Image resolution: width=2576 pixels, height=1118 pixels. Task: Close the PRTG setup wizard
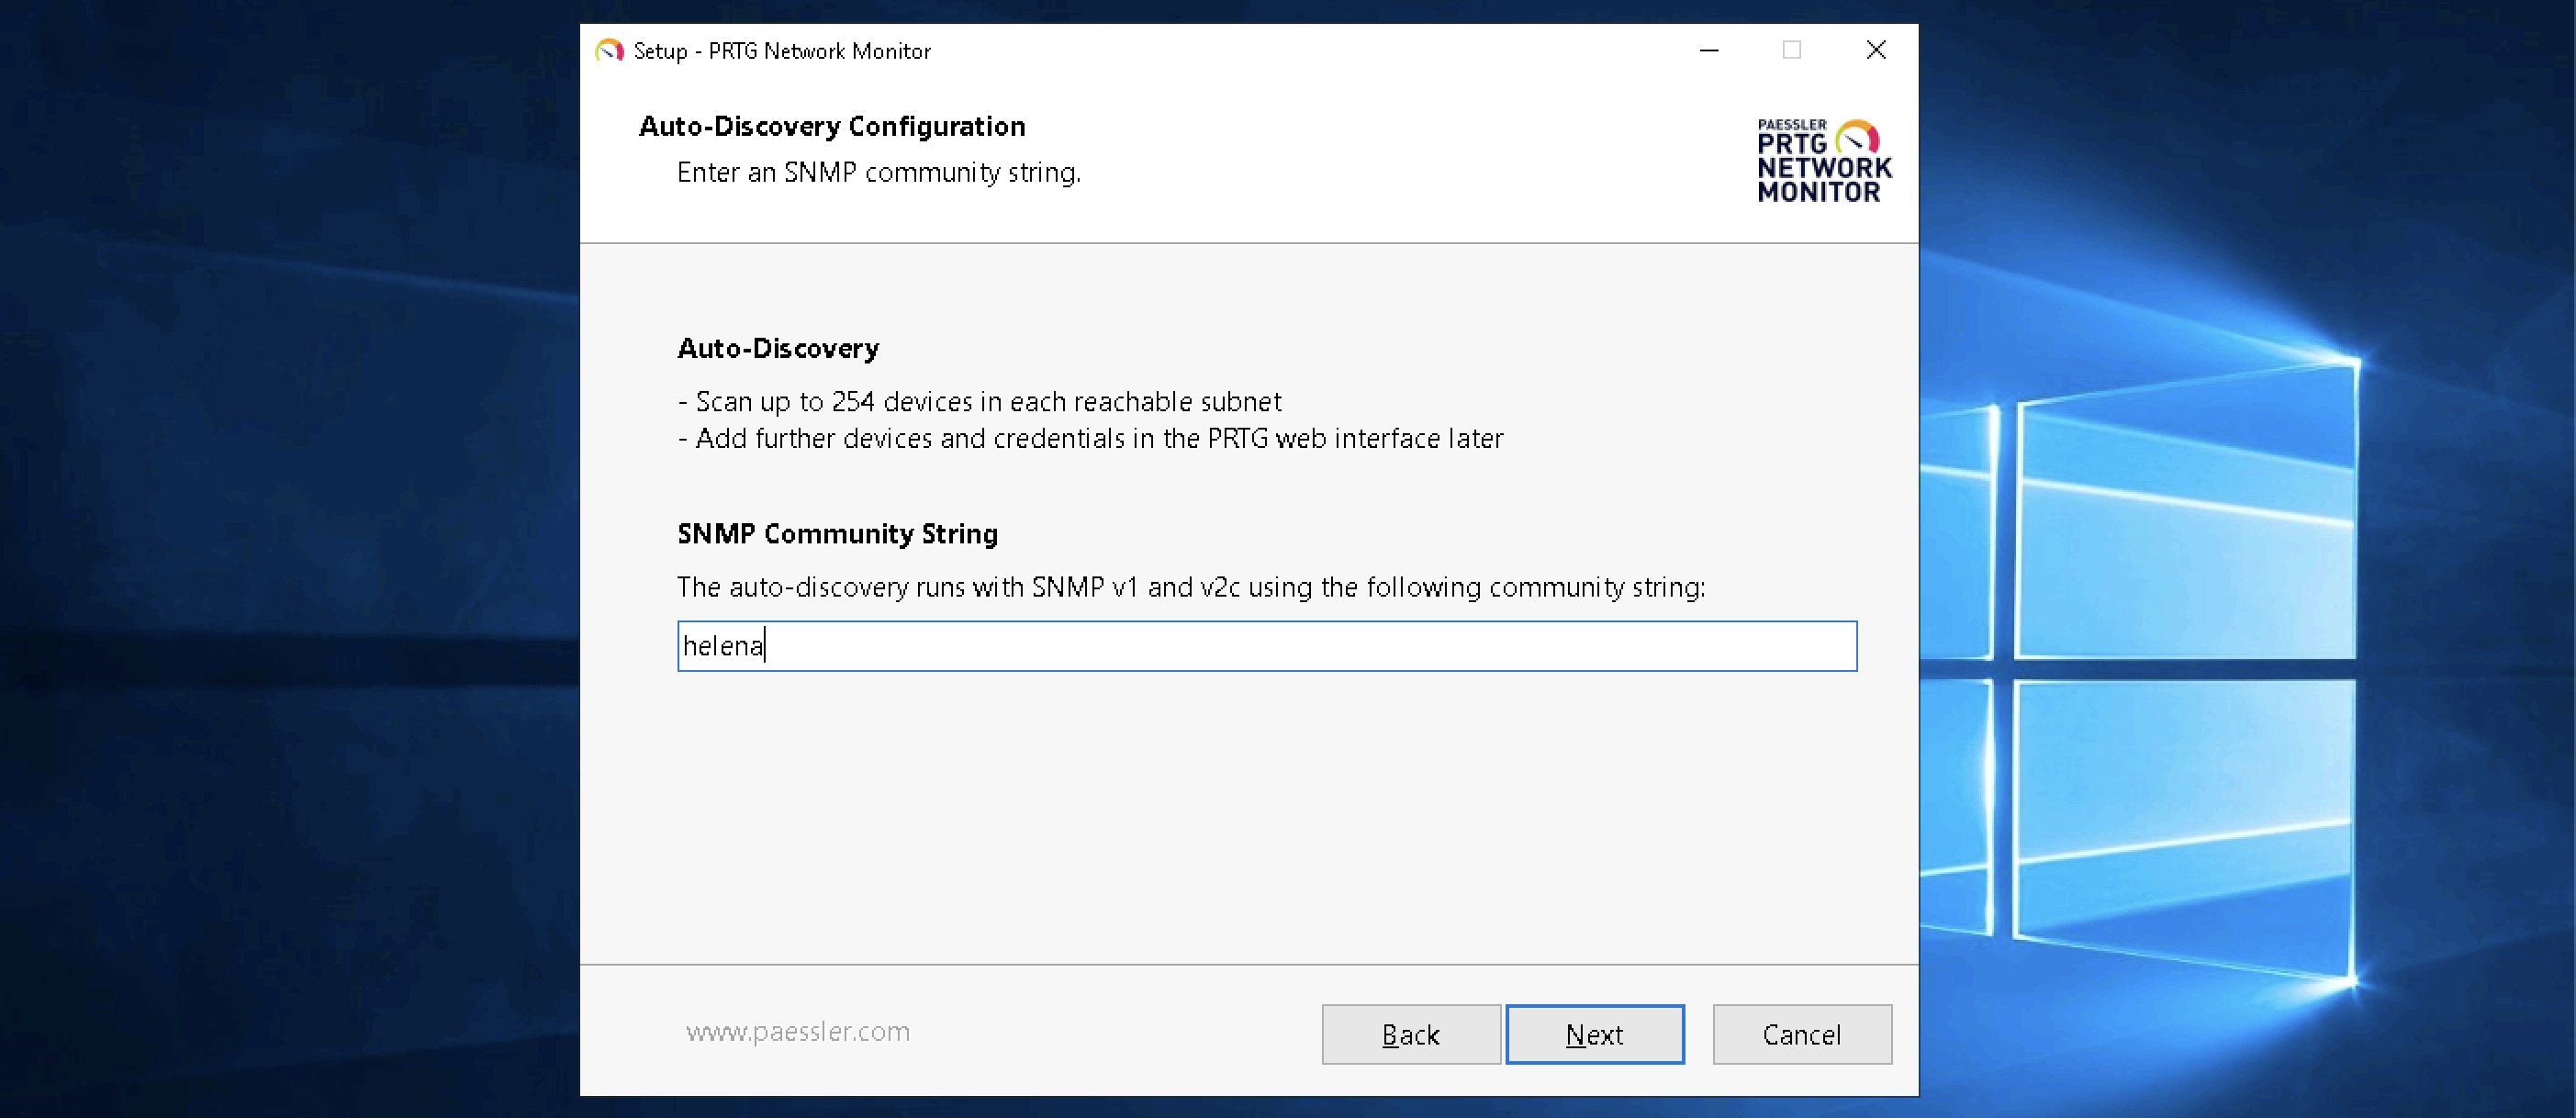1875,50
